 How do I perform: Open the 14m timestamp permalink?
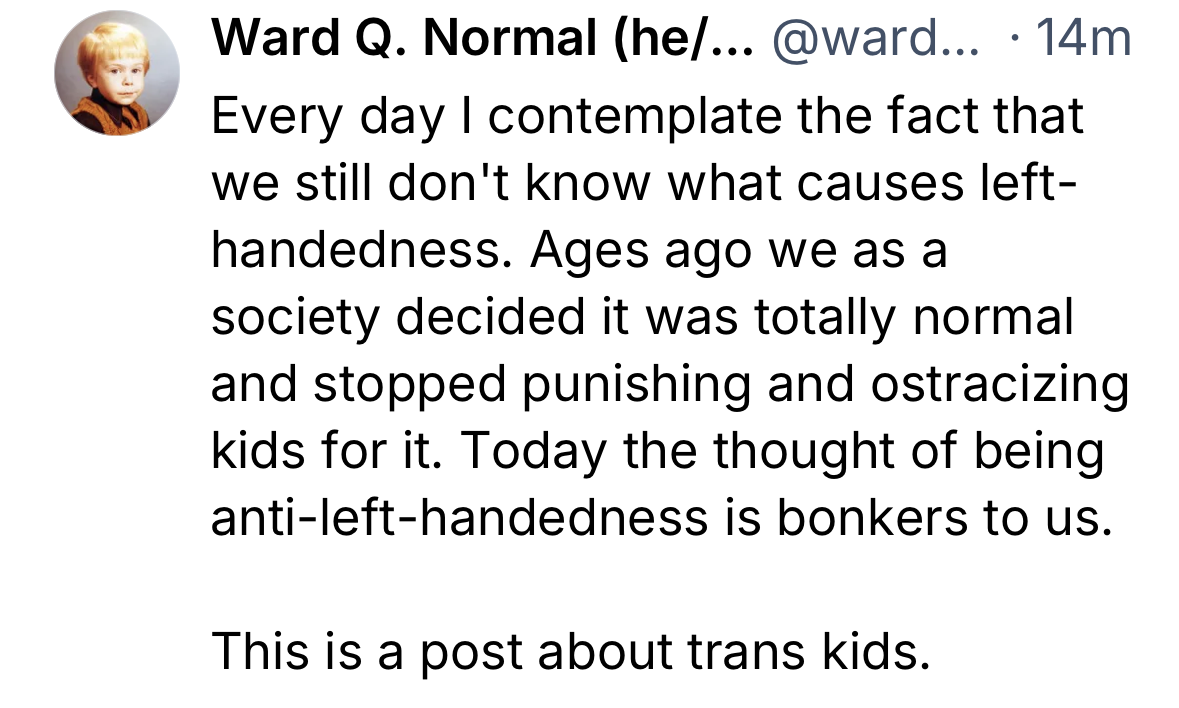1084,38
